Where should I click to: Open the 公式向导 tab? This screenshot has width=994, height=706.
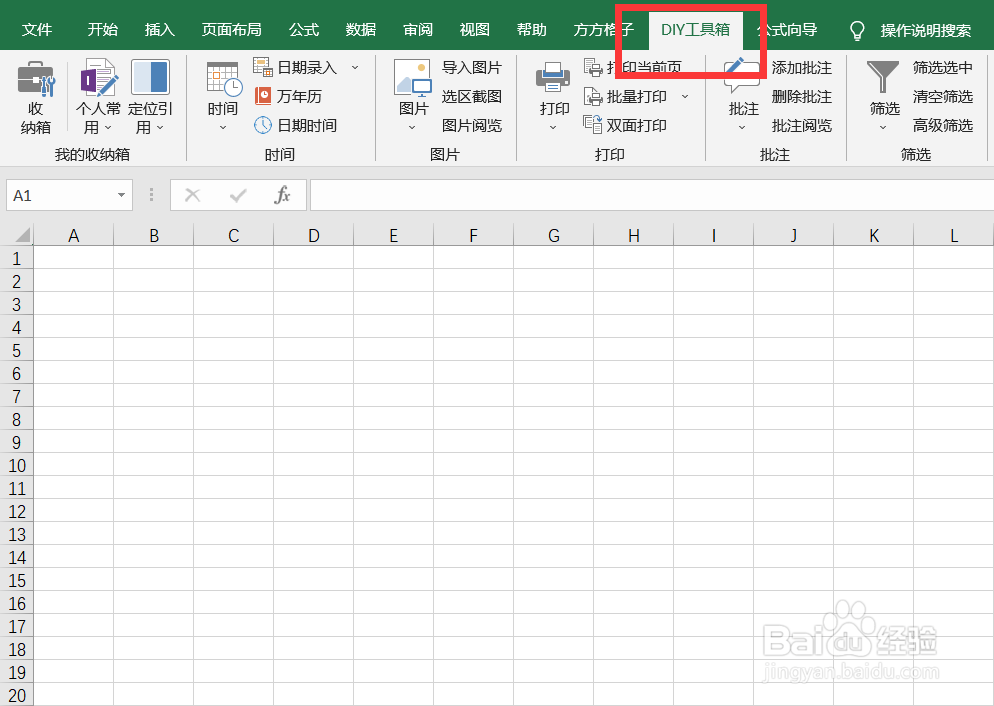786,29
